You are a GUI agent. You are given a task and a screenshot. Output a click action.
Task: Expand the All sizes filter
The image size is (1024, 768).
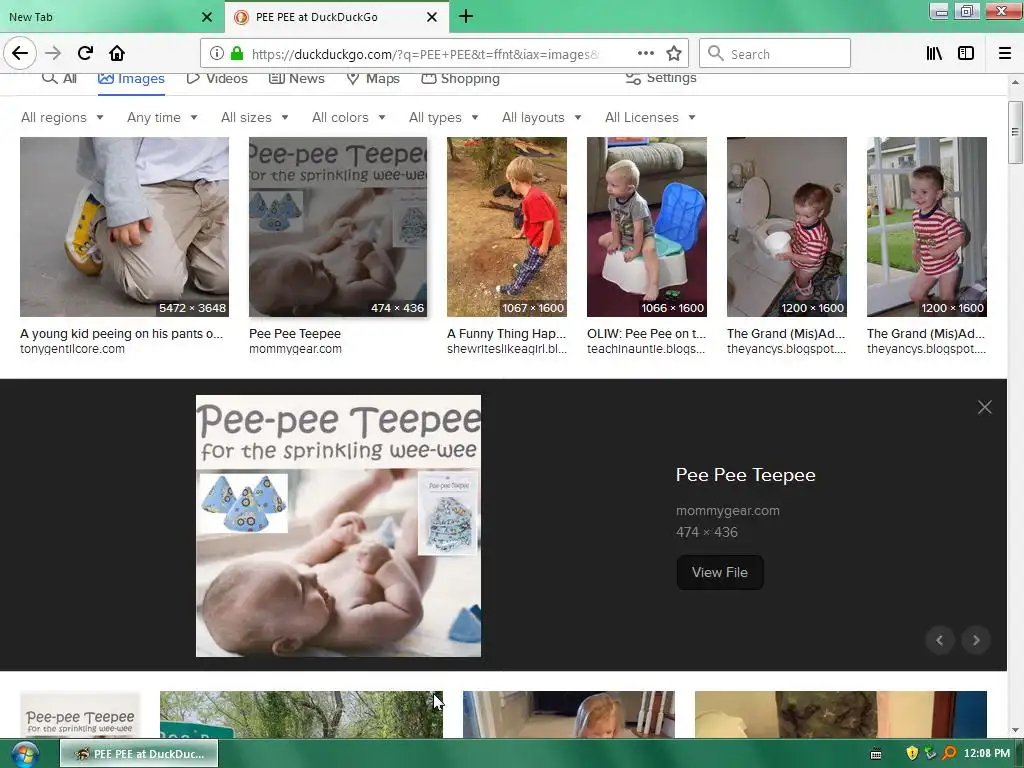click(x=255, y=118)
